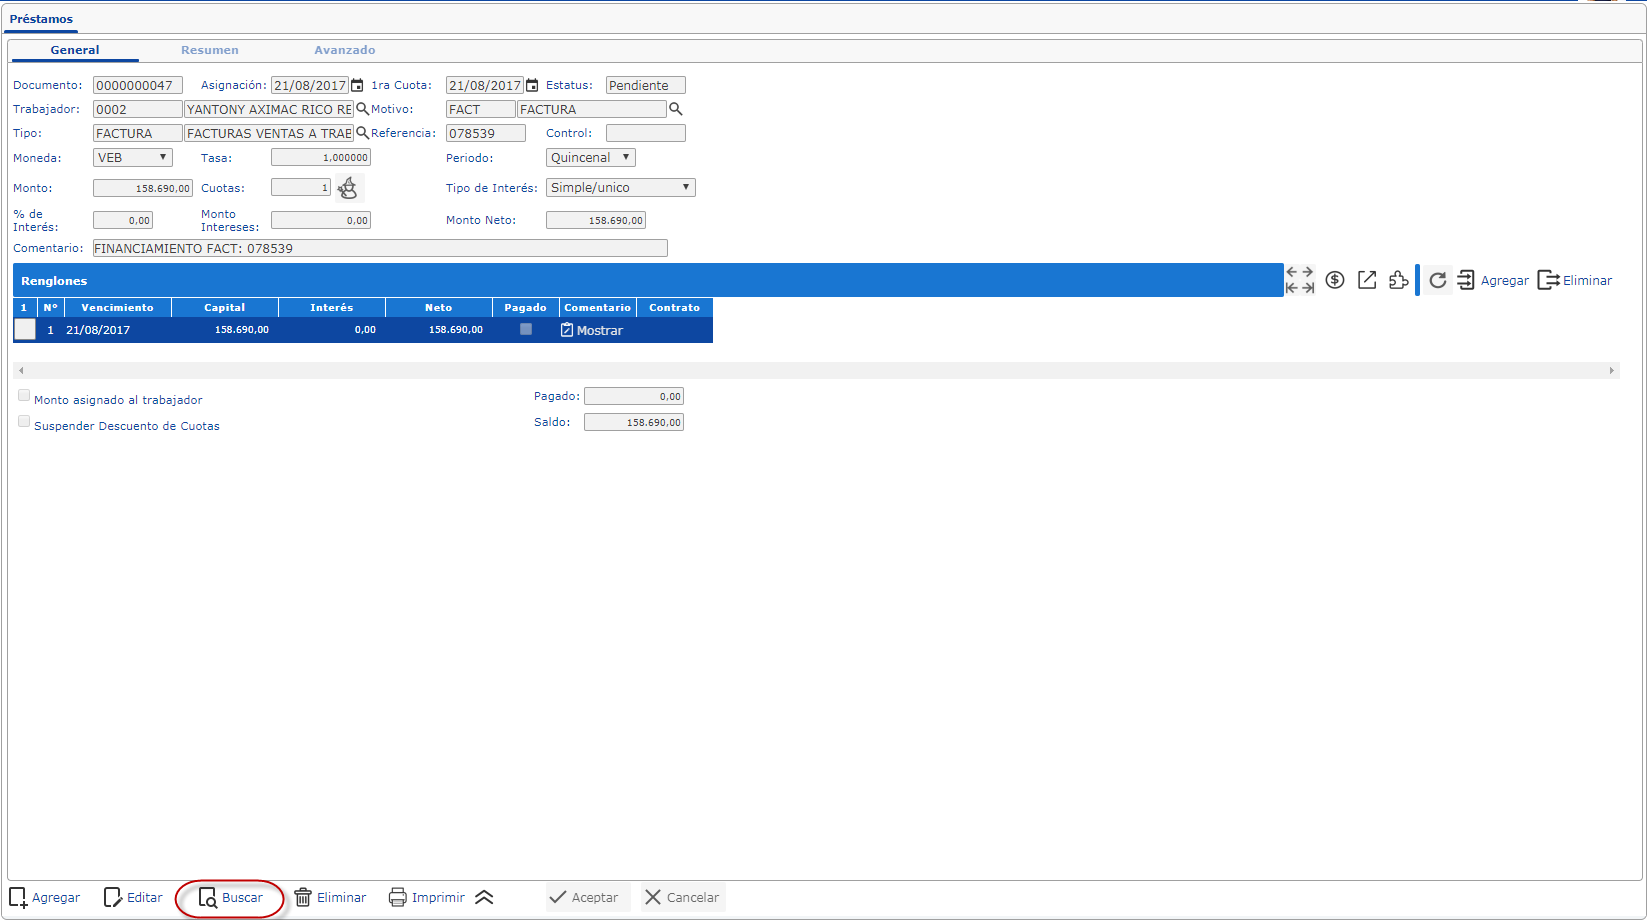Click the search magnifier beside Trabajador name
The height and width of the screenshot is (920, 1647).
click(x=362, y=109)
